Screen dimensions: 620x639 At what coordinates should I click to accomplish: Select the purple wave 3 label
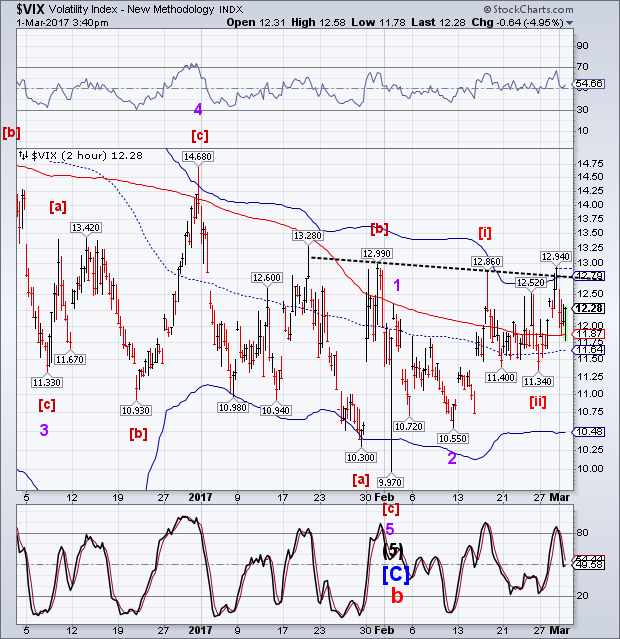pos(44,430)
